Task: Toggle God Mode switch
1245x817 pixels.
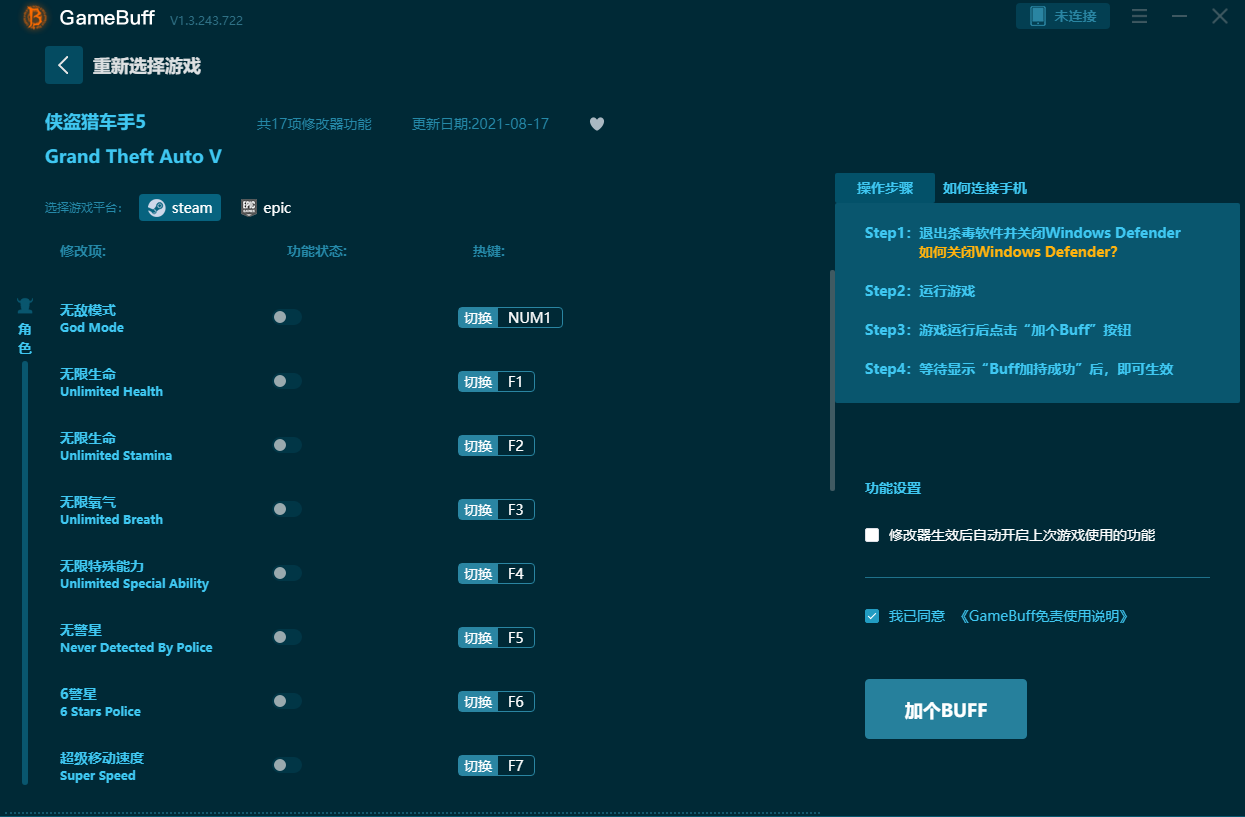Action: click(x=287, y=317)
